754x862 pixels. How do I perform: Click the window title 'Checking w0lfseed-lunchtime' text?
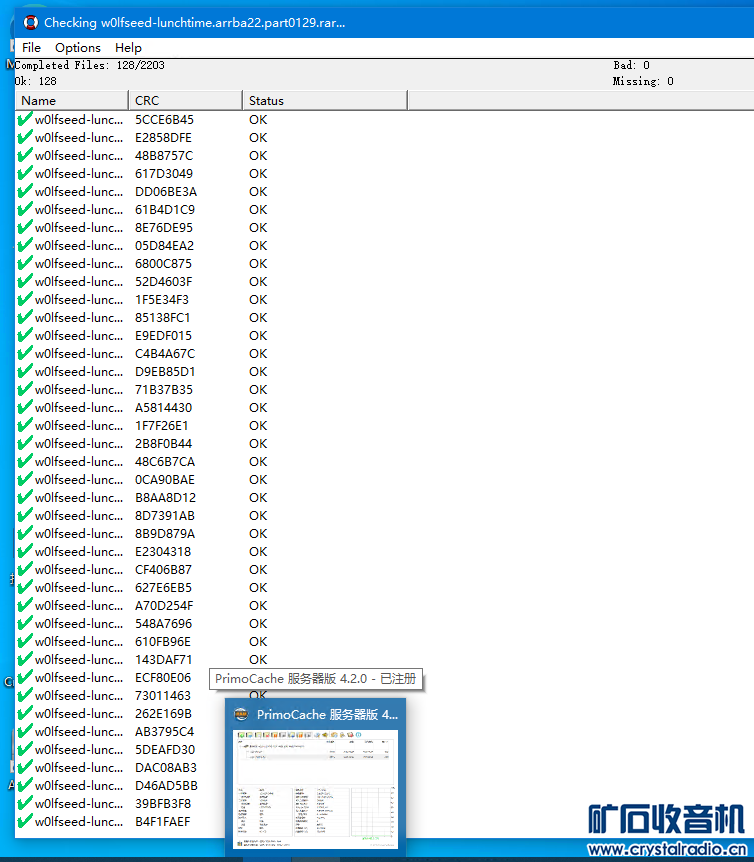tap(195, 23)
